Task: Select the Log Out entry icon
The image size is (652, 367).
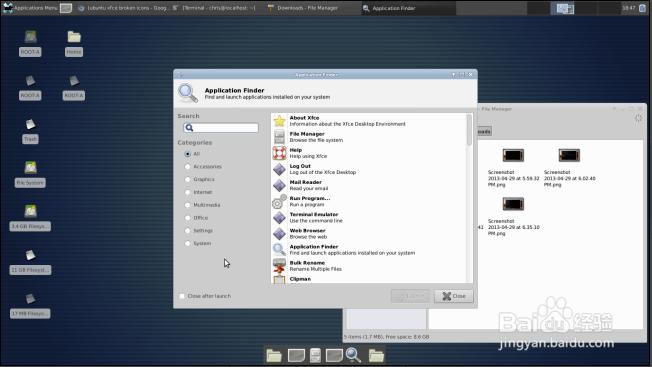Action: (x=279, y=169)
